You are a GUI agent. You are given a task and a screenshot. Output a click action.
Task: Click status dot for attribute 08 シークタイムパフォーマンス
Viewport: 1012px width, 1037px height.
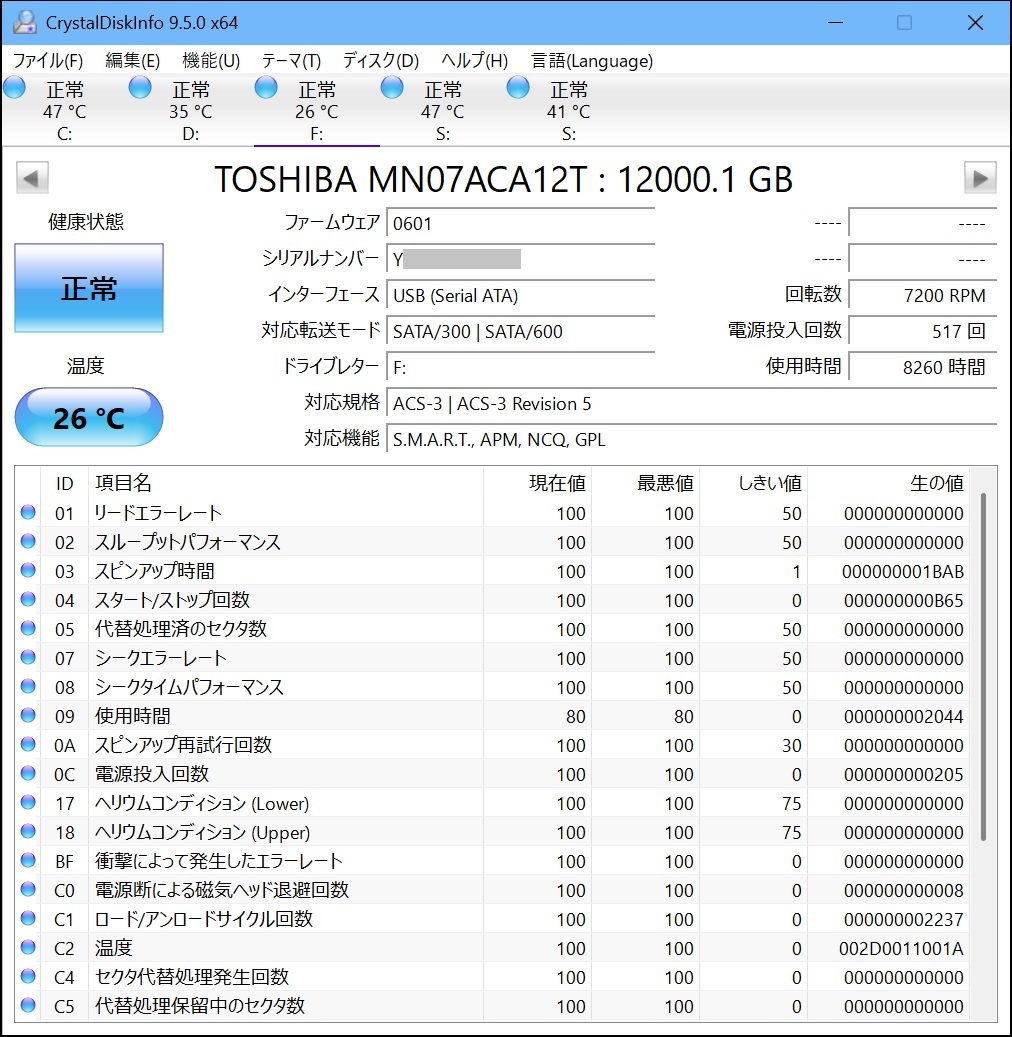click(x=28, y=686)
